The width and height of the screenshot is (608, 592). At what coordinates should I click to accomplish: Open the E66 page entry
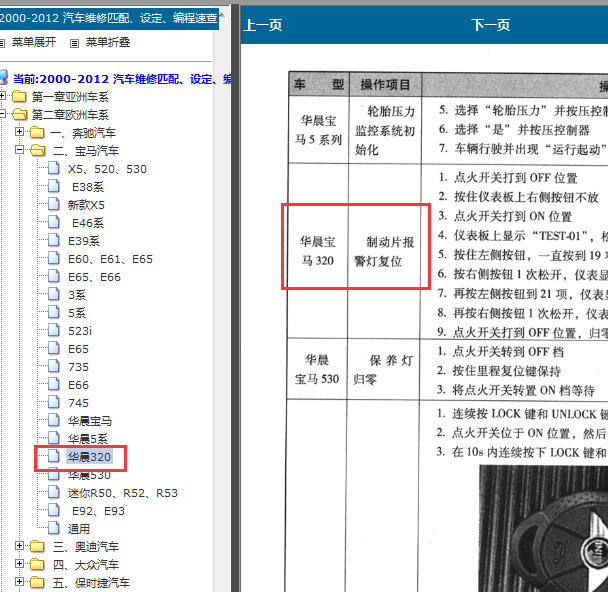pyautogui.click(x=78, y=385)
